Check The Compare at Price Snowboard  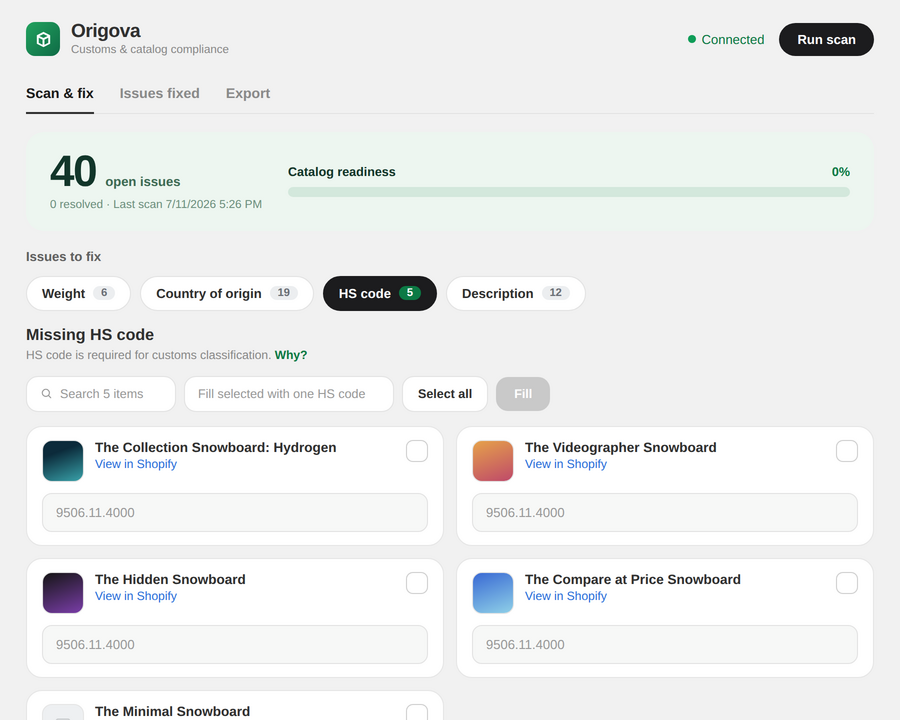click(x=847, y=583)
